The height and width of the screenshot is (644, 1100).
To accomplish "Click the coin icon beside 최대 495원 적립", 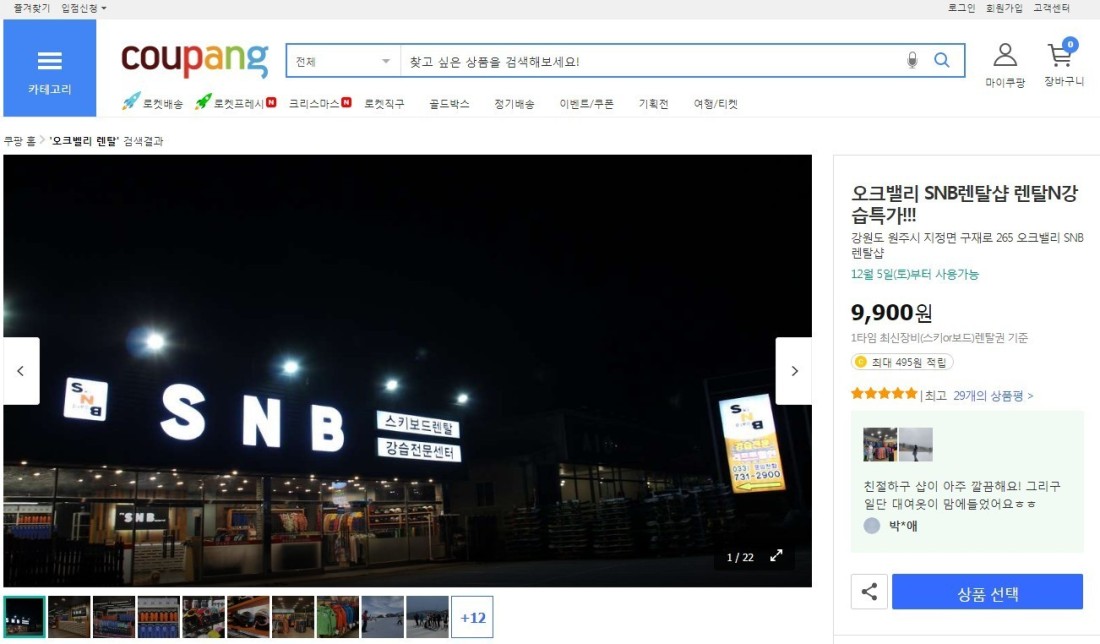I will click(x=861, y=362).
